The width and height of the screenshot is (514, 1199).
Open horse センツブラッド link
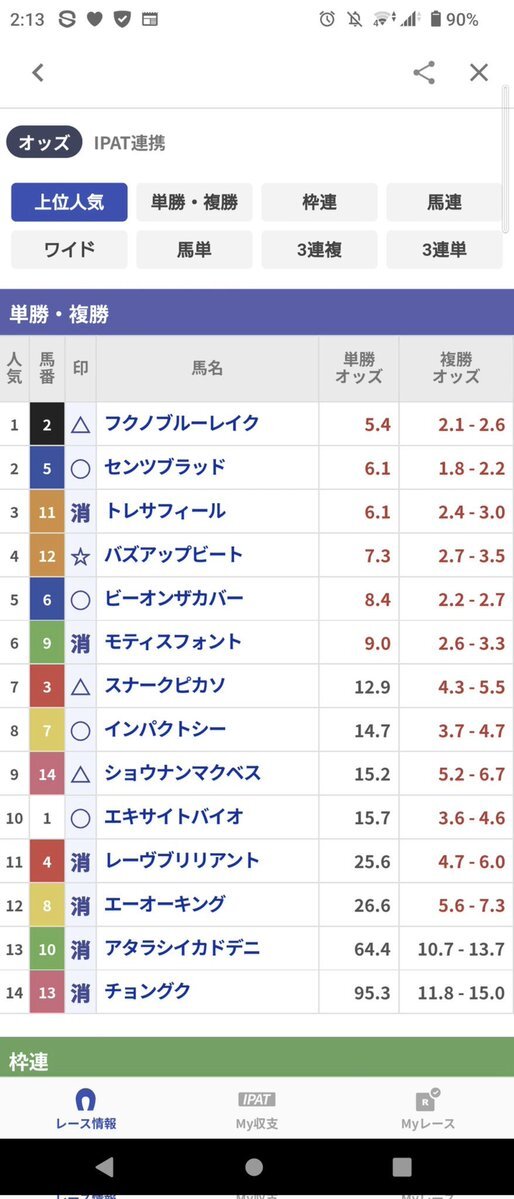point(164,467)
